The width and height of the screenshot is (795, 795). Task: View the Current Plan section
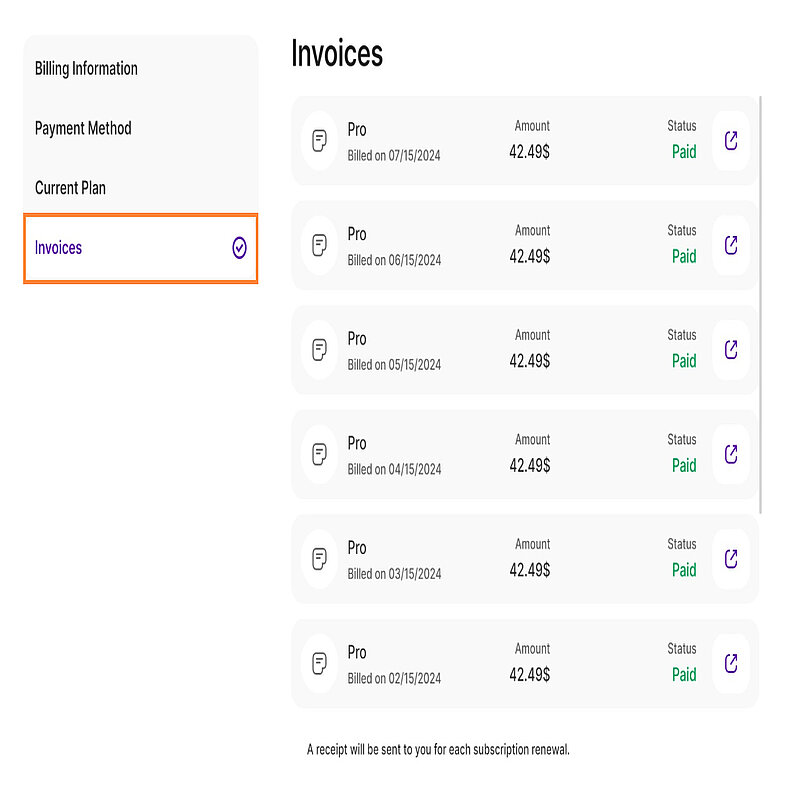(70, 188)
